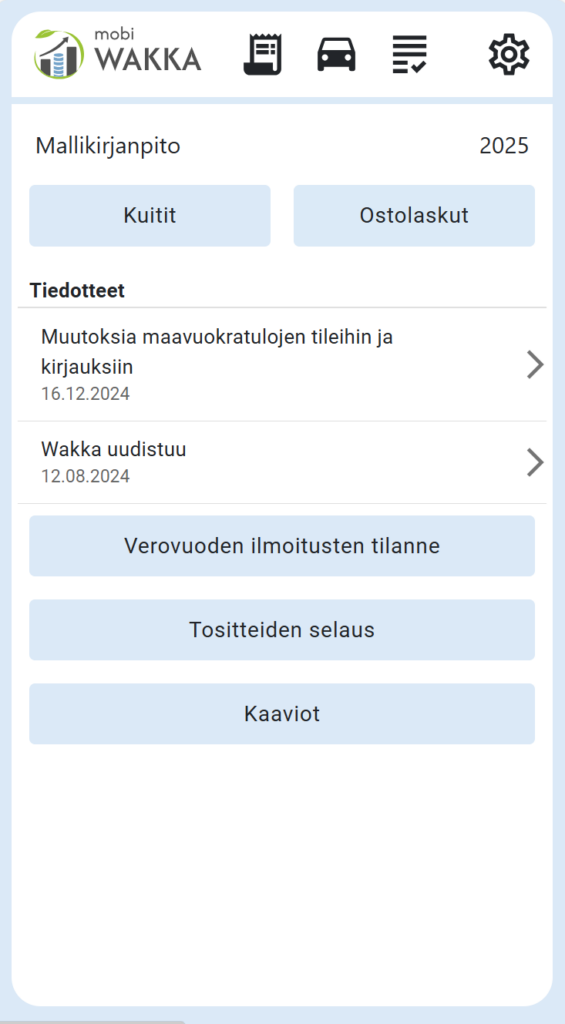
Task: Open the car trip log icon
Action: click(x=336, y=54)
